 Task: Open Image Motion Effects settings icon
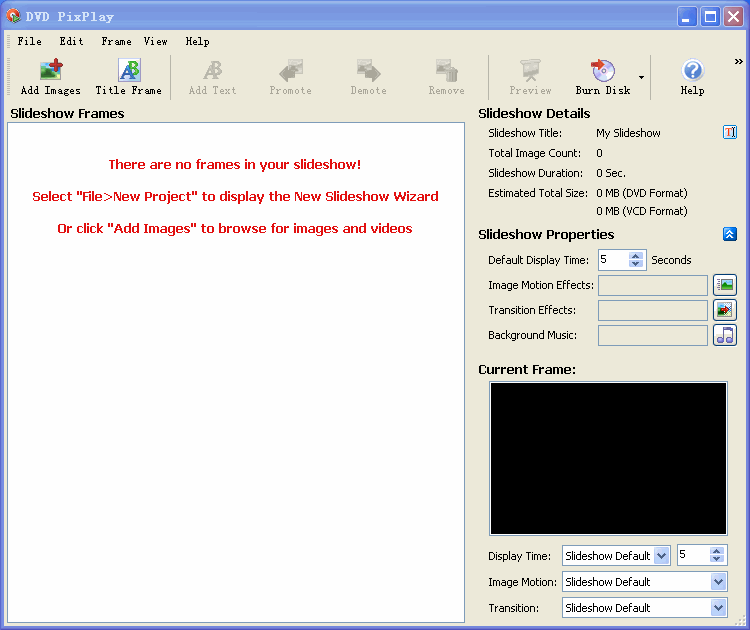pos(724,285)
